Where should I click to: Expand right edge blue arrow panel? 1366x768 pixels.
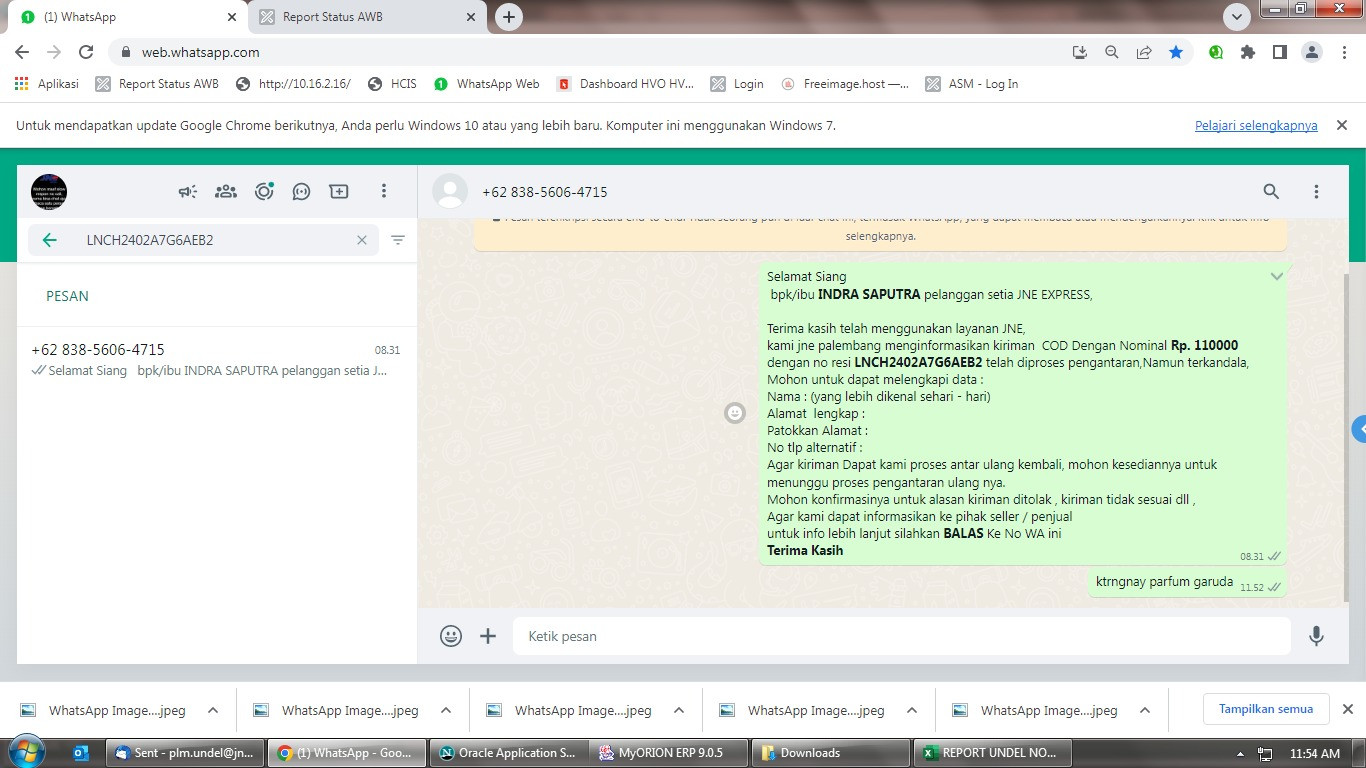[x=1359, y=429]
